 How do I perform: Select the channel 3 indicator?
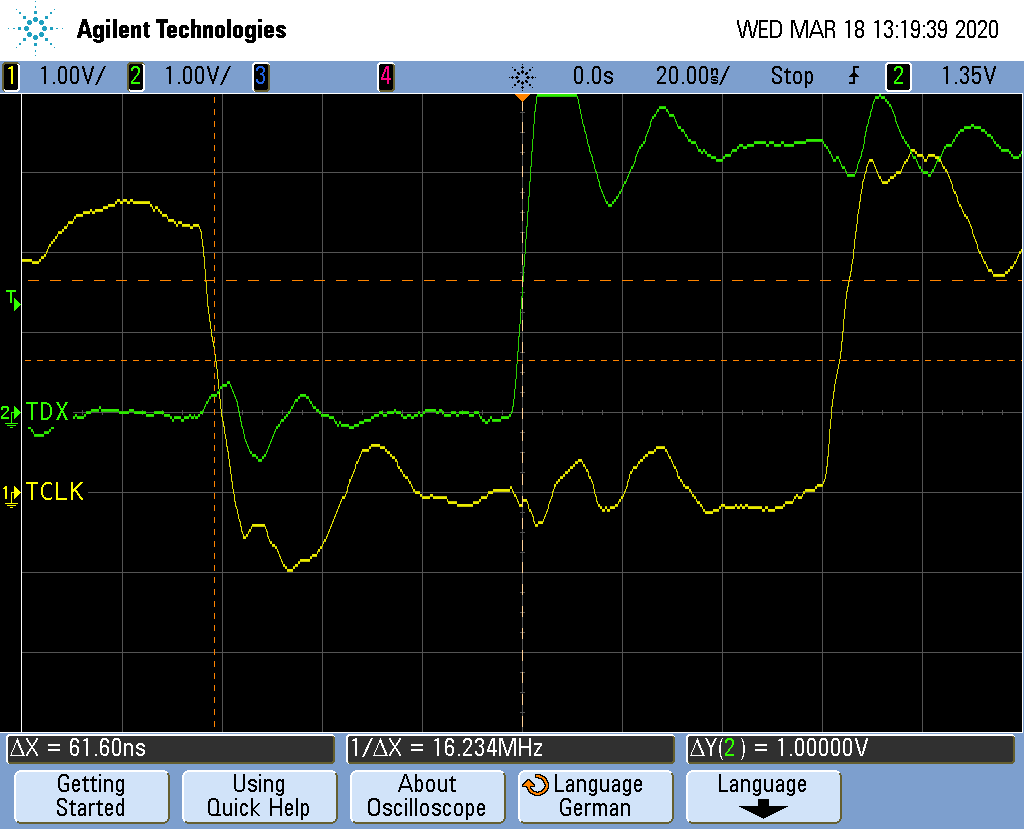(260, 76)
